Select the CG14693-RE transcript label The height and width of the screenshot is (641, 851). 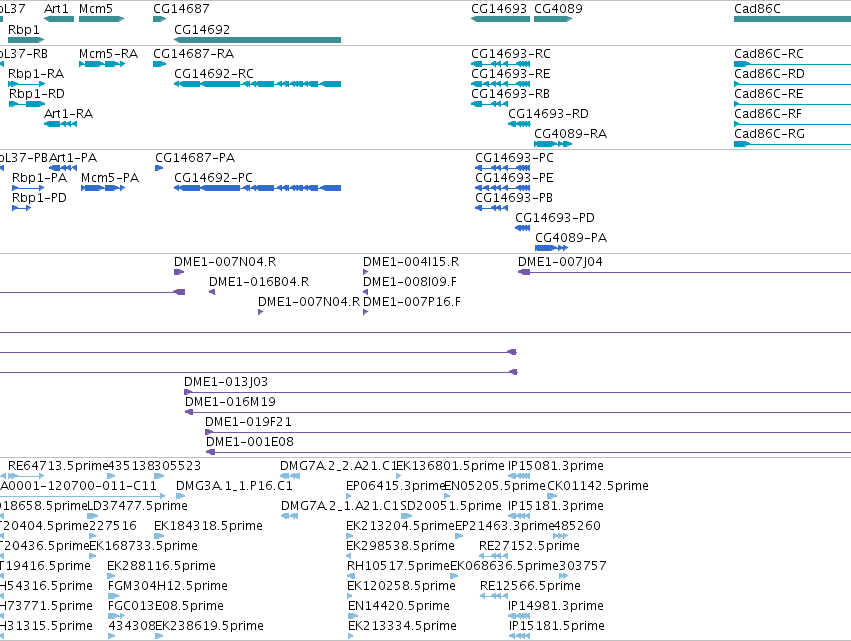tap(511, 74)
